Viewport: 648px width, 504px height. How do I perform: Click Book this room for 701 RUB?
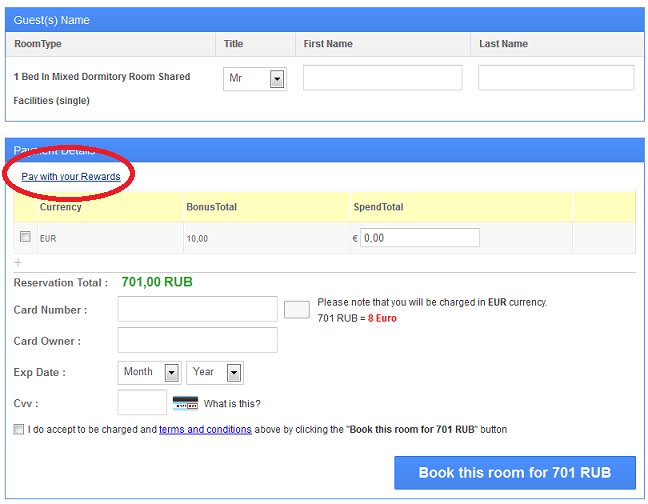515,473
